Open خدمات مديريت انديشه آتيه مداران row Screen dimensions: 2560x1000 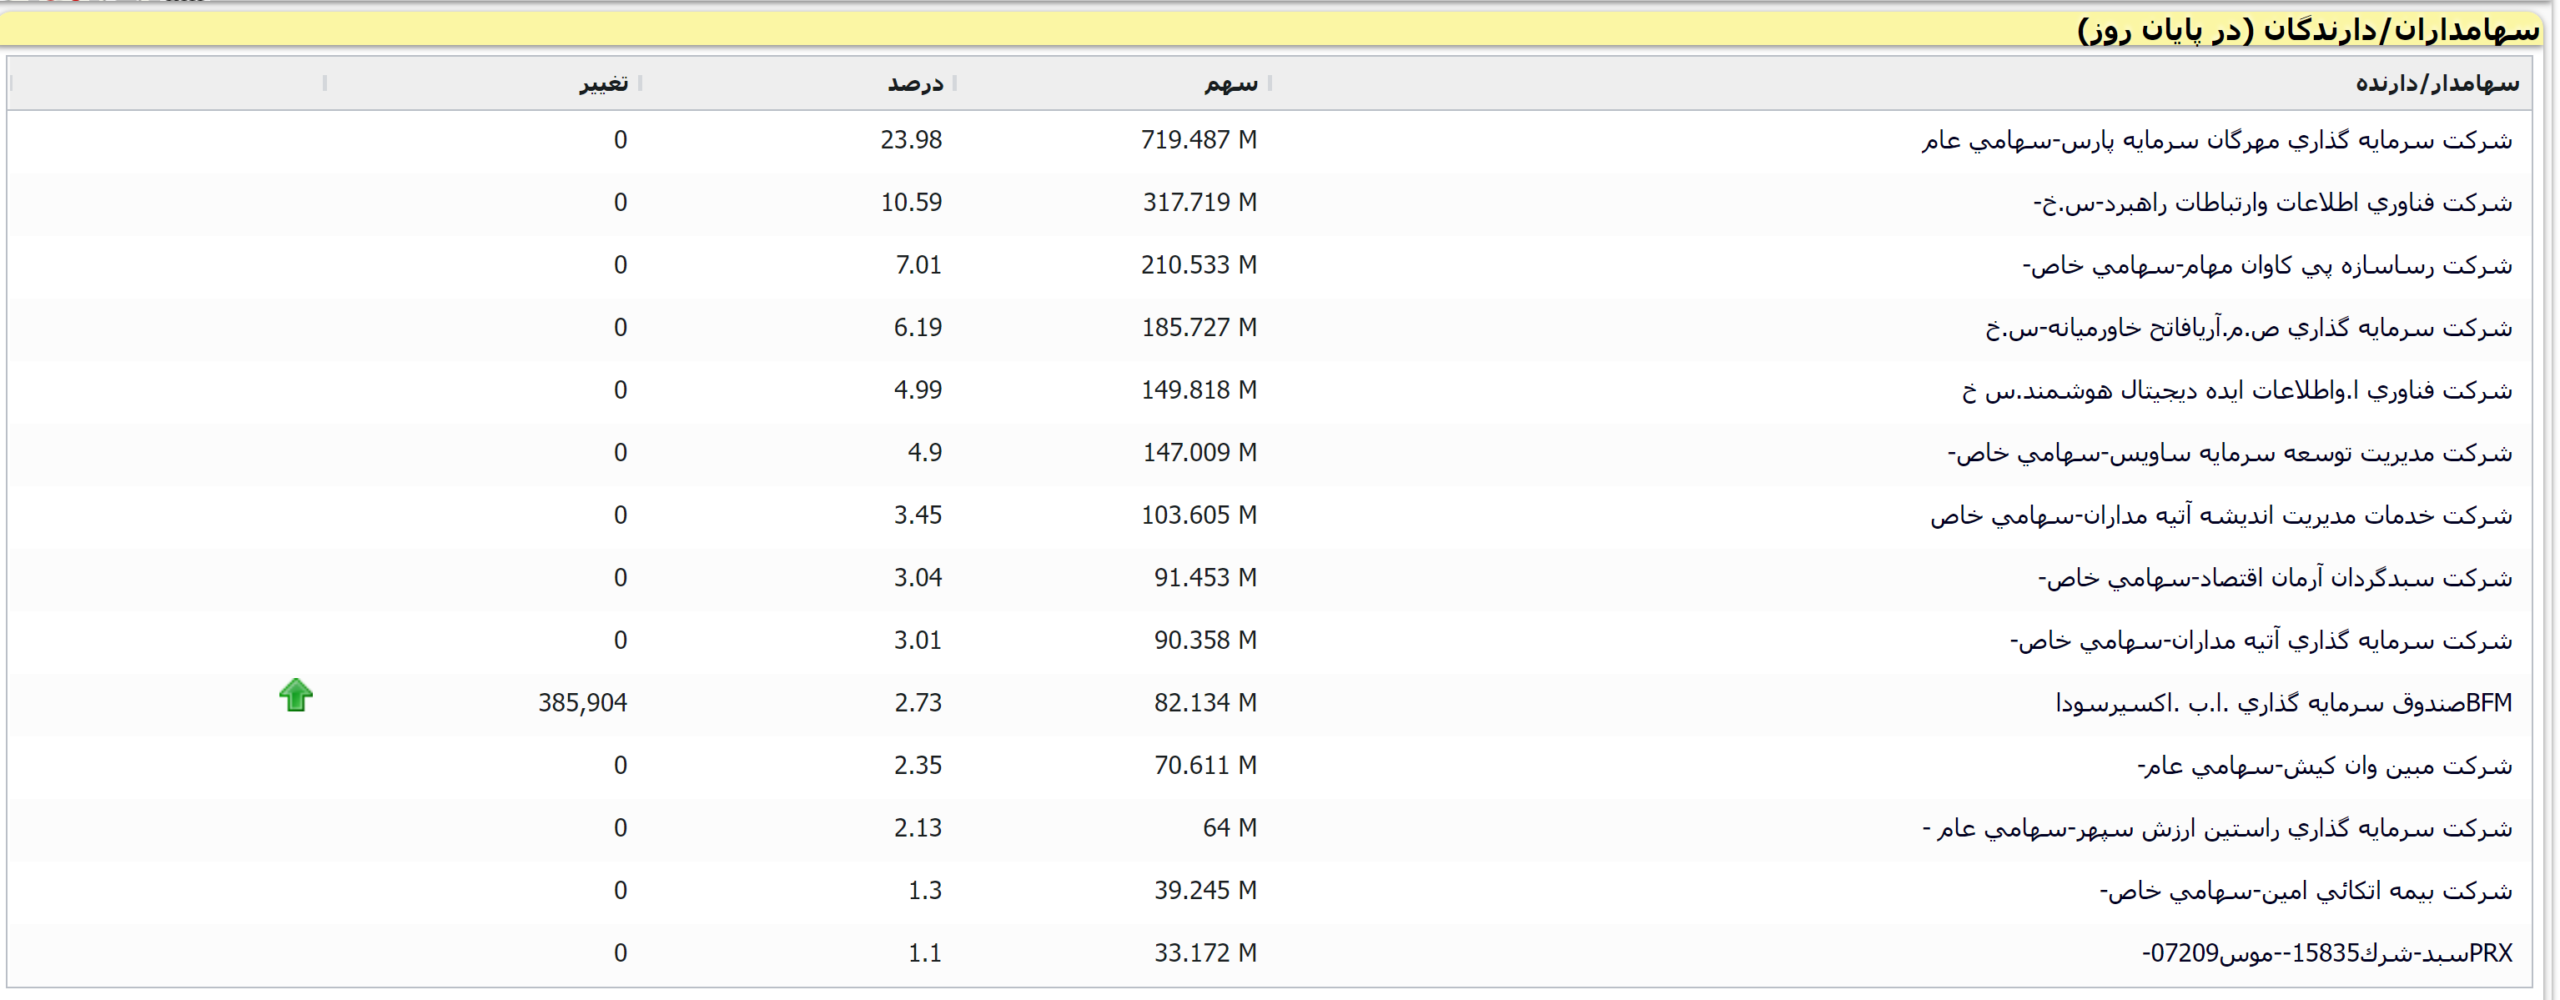pyautogui.click(x=2221, y=516)
